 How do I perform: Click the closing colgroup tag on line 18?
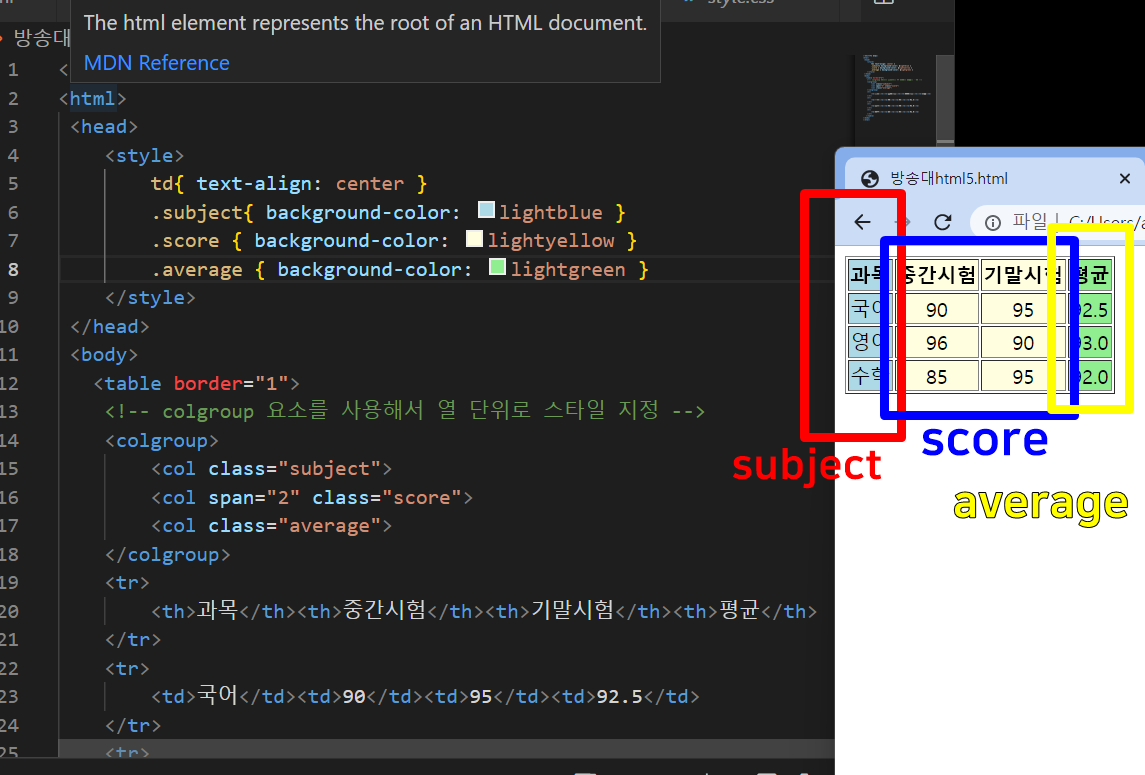pyautogui.click(x=168, y=554)
